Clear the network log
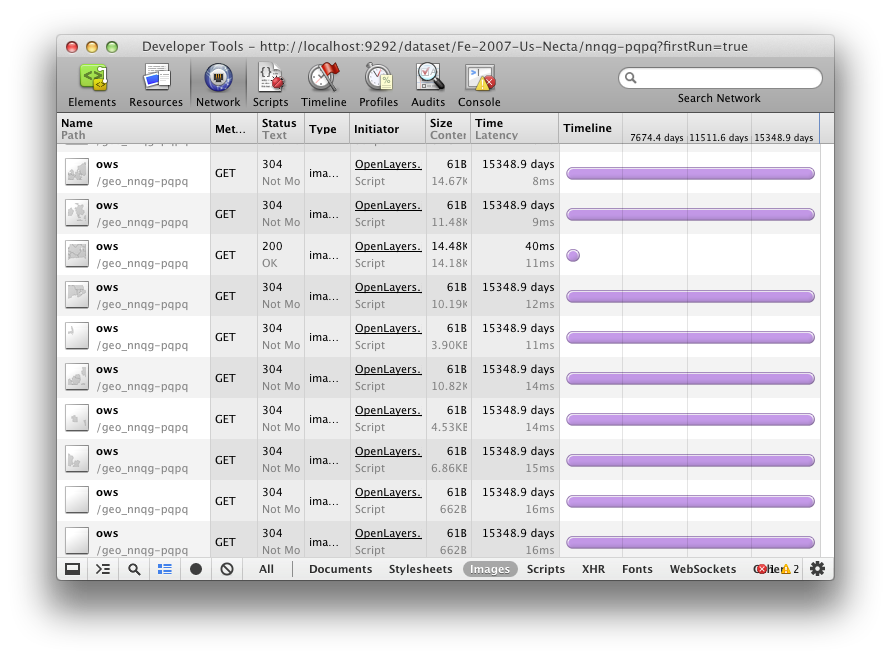This screenshot has width=891, height=659. [x=227, y=569]
